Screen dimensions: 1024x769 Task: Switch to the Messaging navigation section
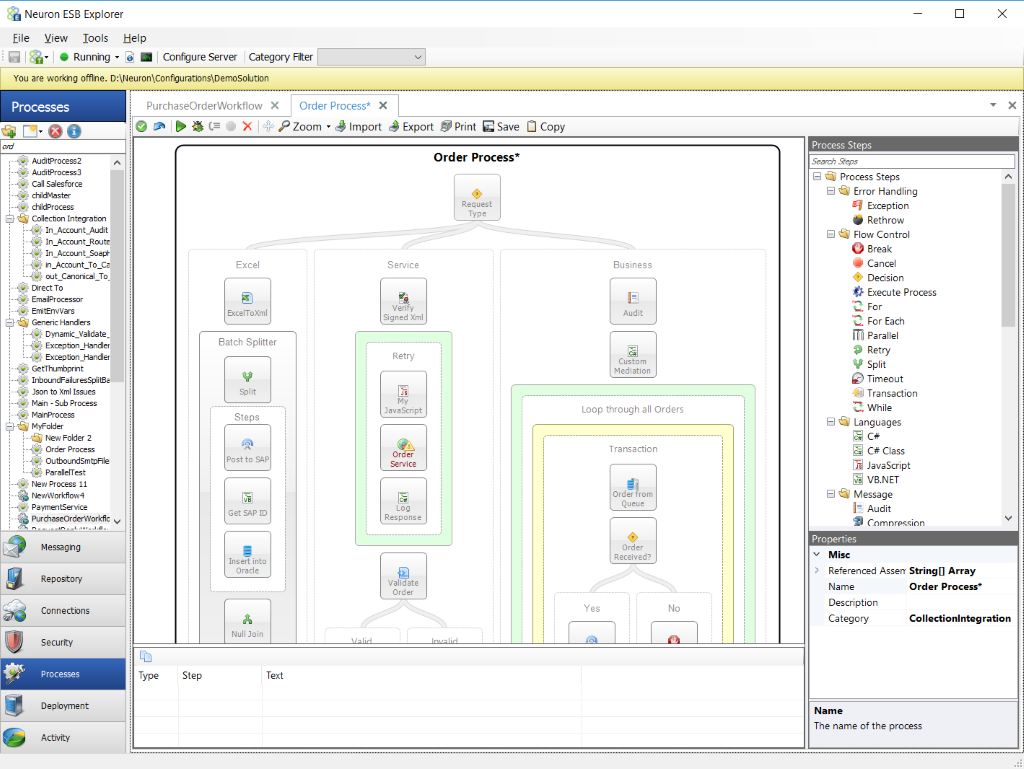pos(63,547)
